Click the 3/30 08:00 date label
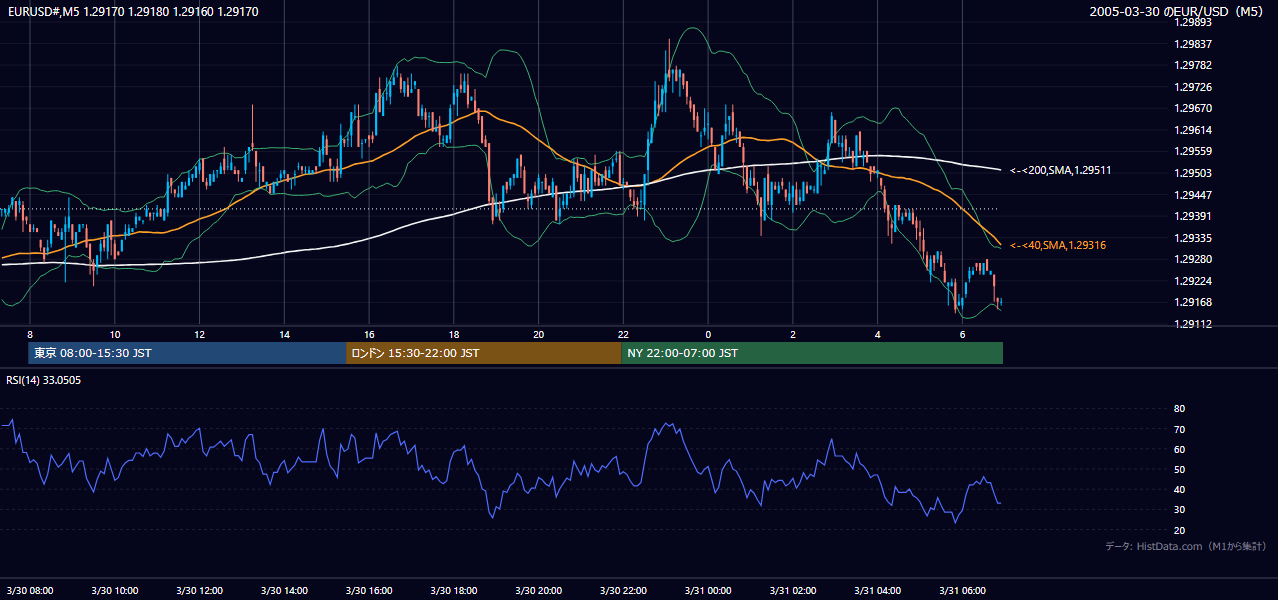 (30, 591)
